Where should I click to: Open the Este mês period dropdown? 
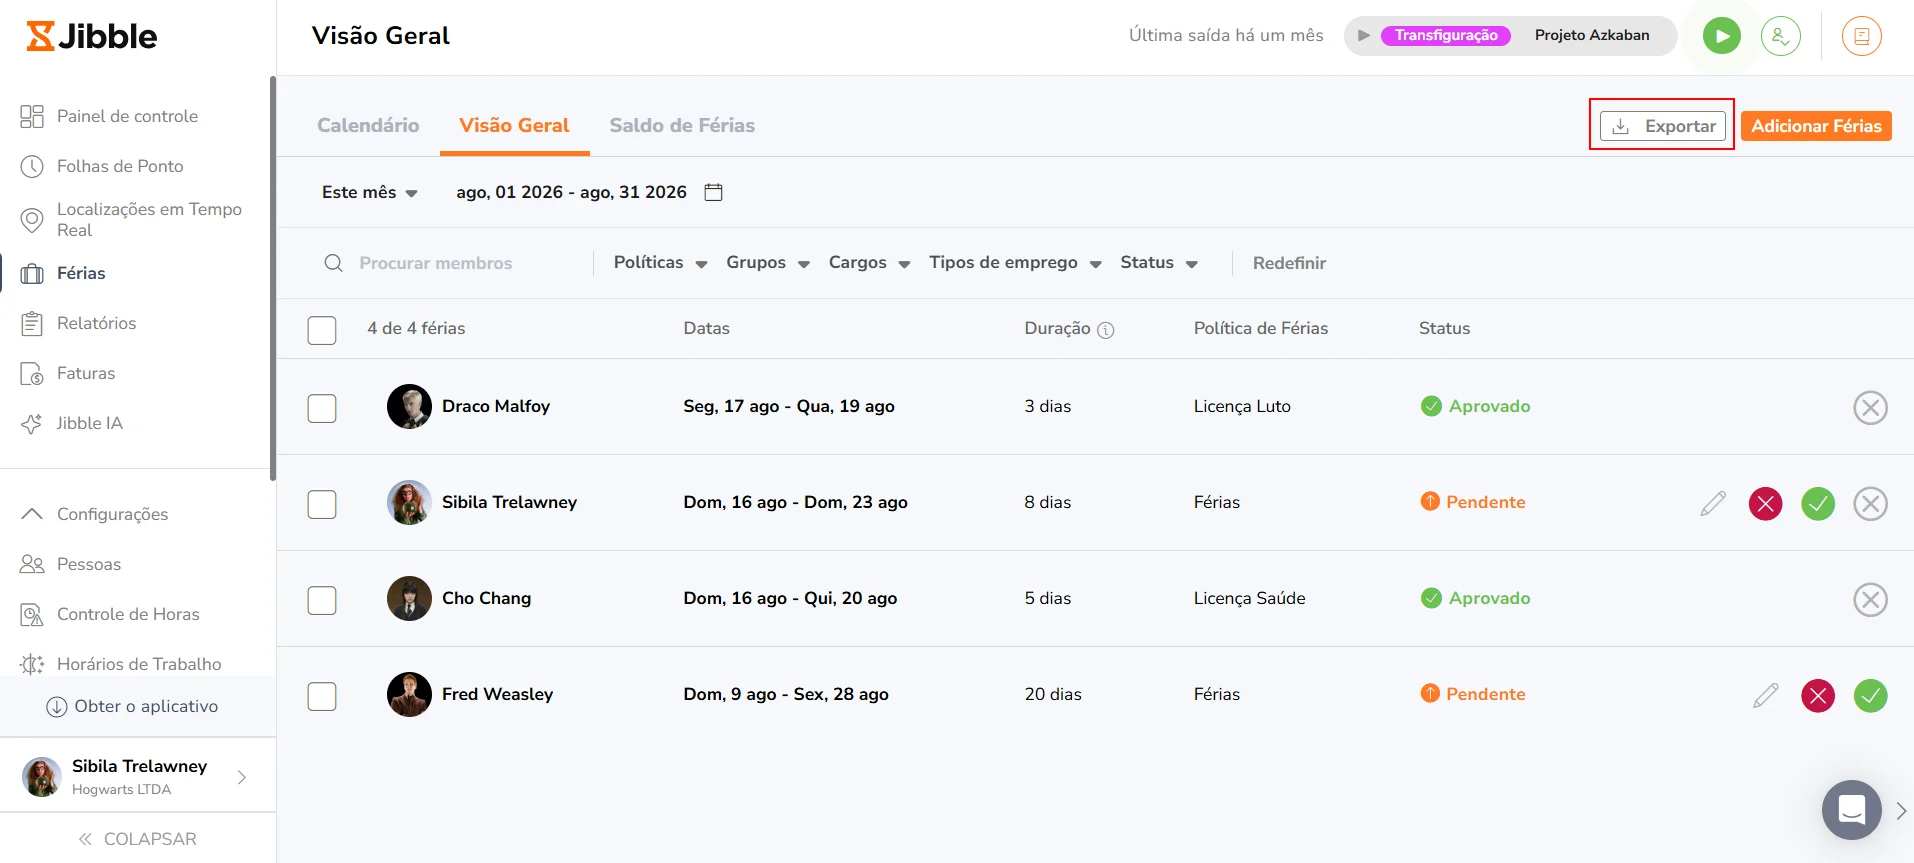369,192
